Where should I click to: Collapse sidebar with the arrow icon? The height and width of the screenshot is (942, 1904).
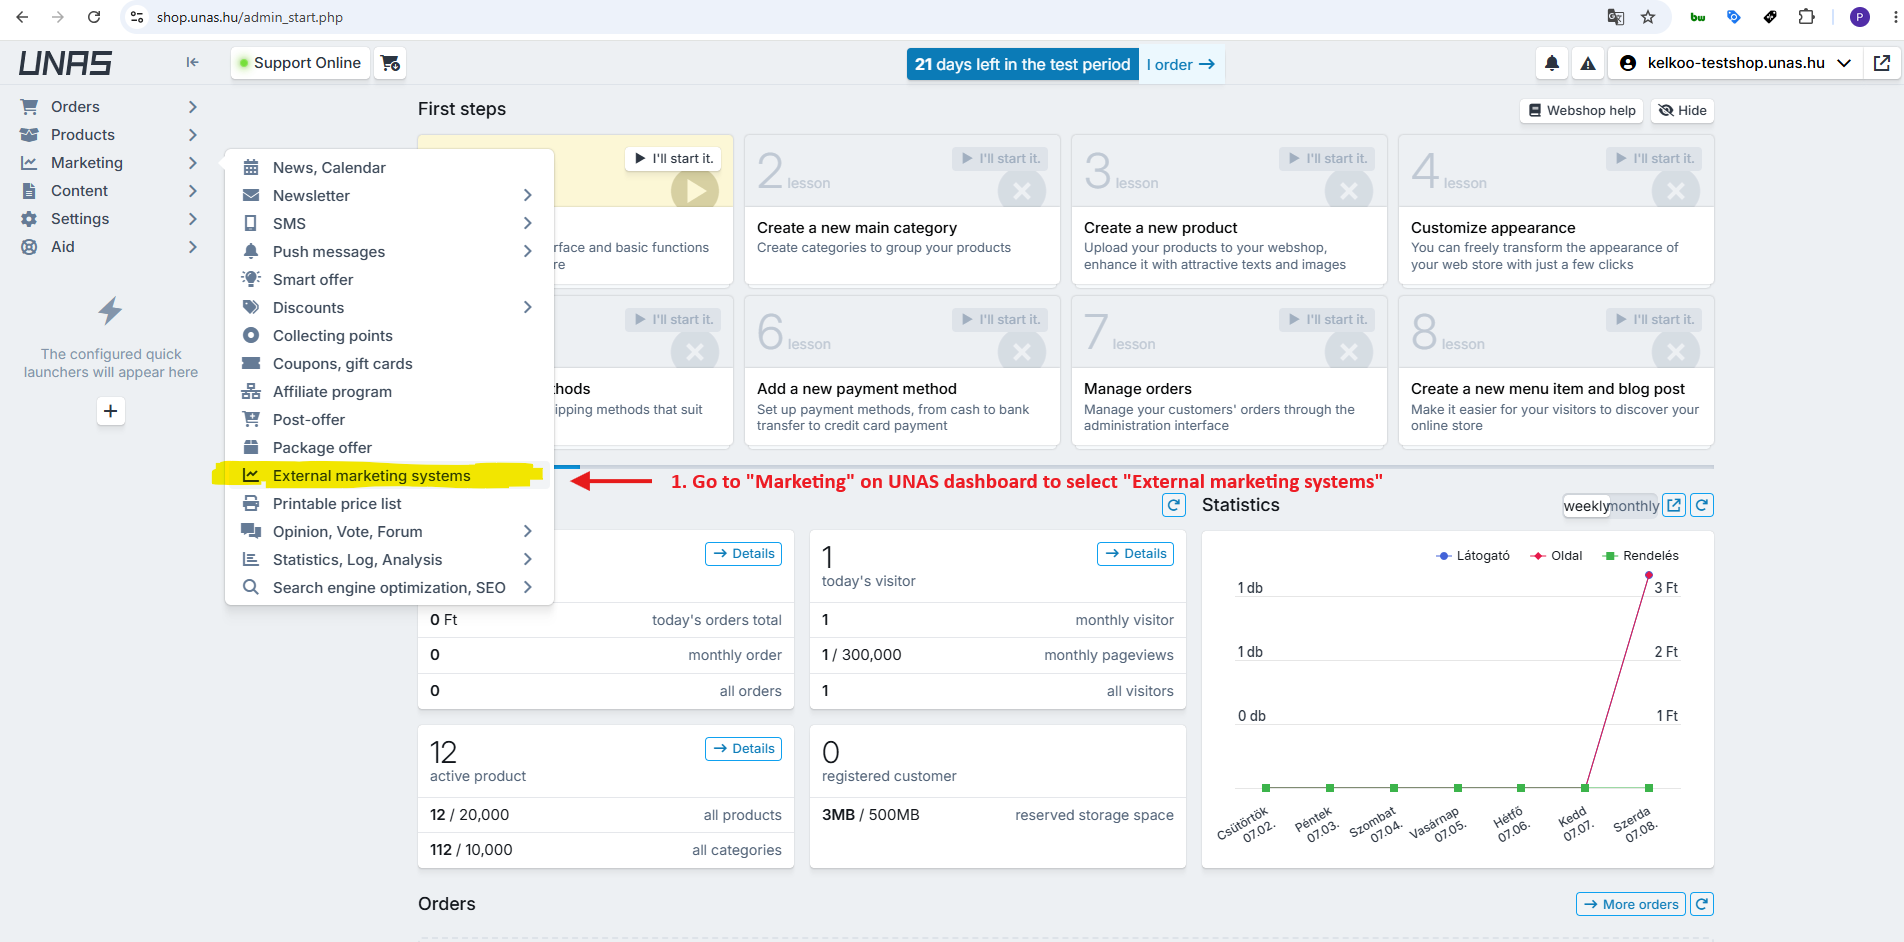192,62
